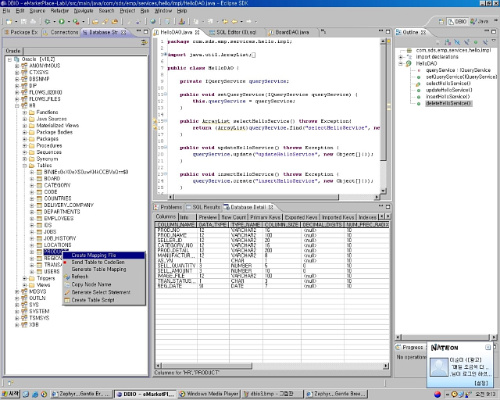The width and height of the screenshot is (500, 400).
Task: Choose Copy Node Name in context menu
Action: coord(104,285)
